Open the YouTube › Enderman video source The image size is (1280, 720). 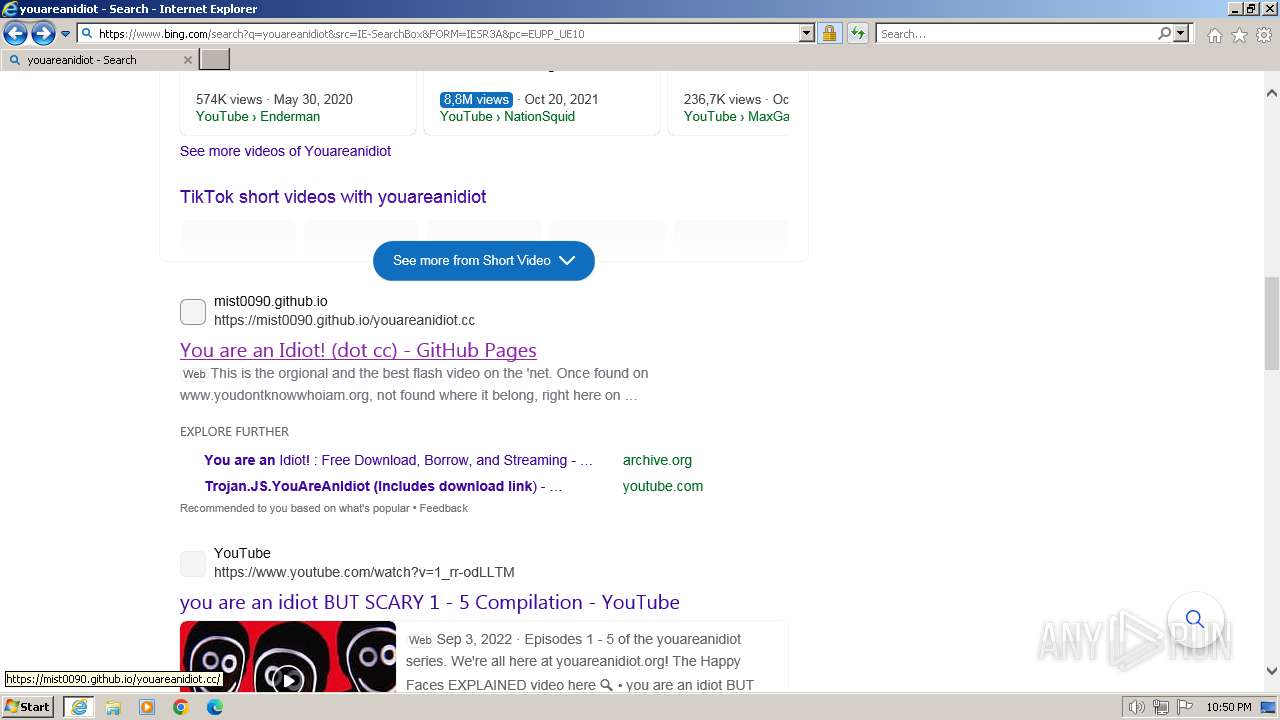click(258, 116)
